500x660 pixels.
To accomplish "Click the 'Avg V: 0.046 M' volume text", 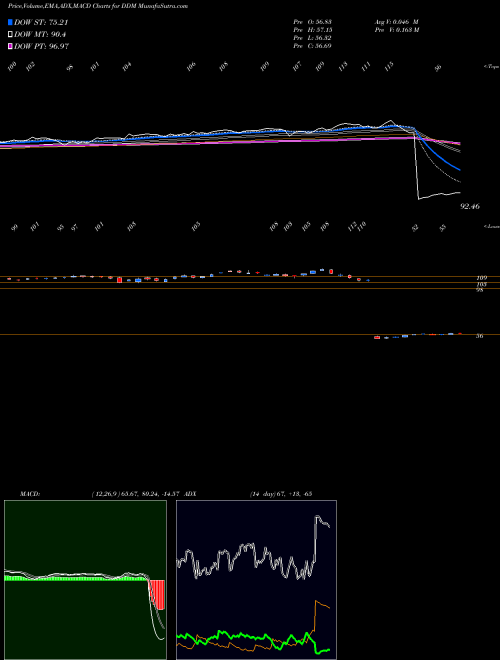I will [396, 21].
